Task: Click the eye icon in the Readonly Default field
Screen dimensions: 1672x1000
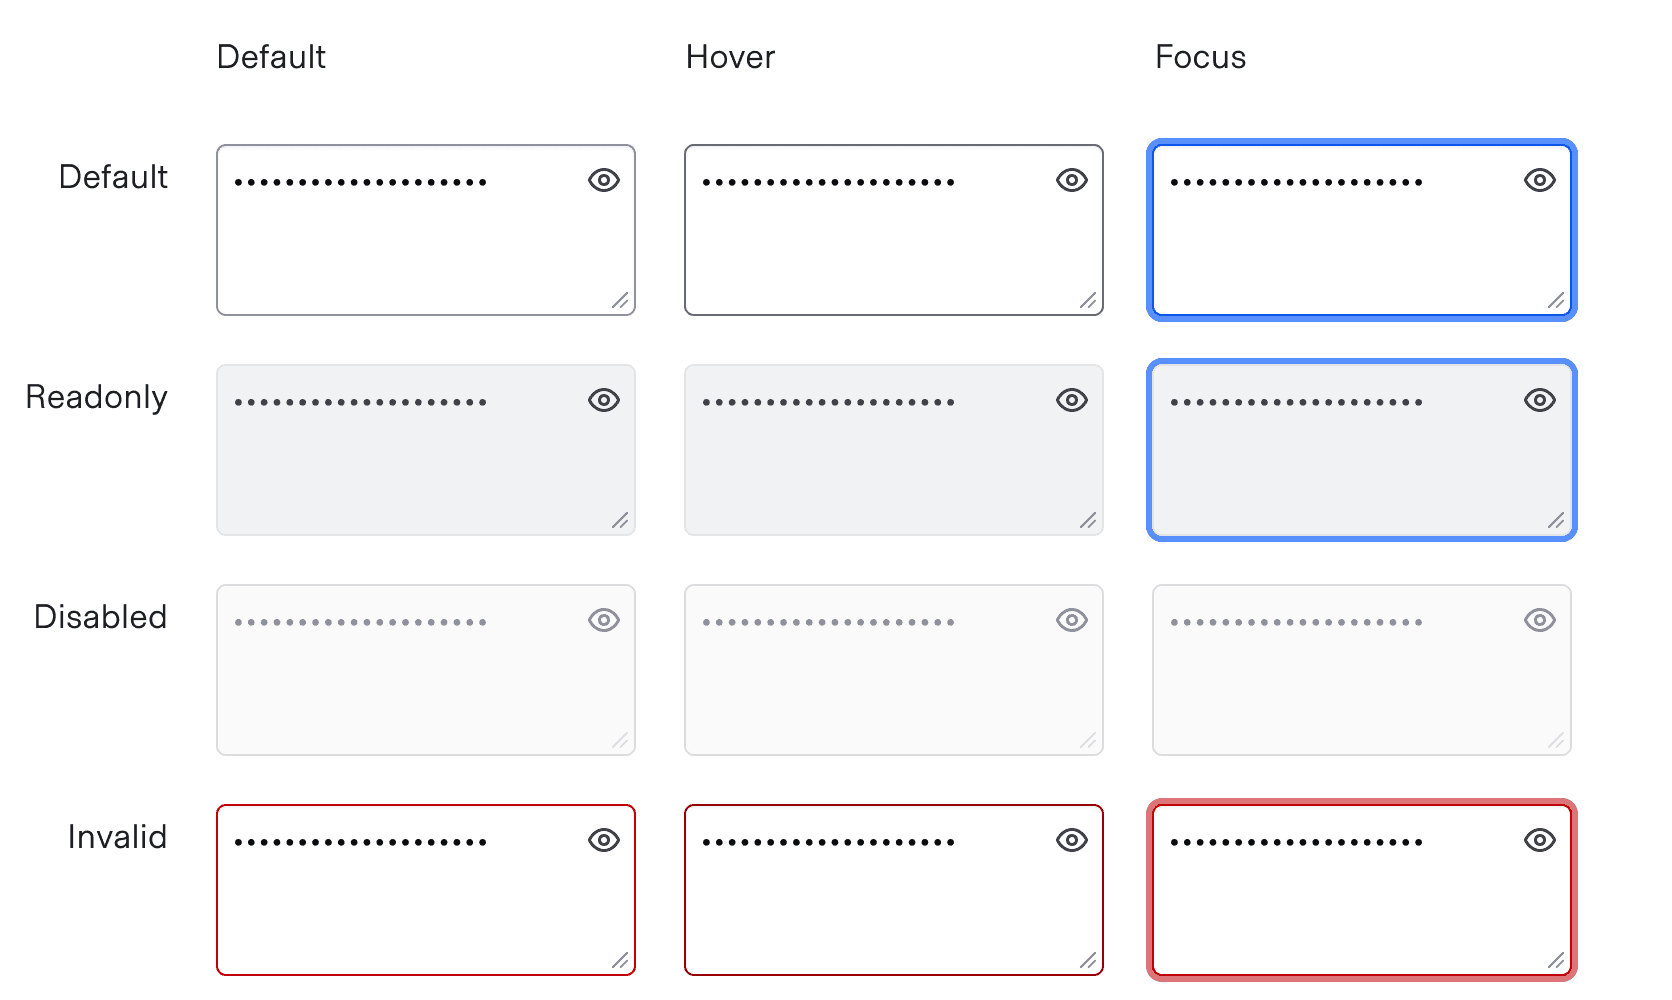Action: (603, 400)
